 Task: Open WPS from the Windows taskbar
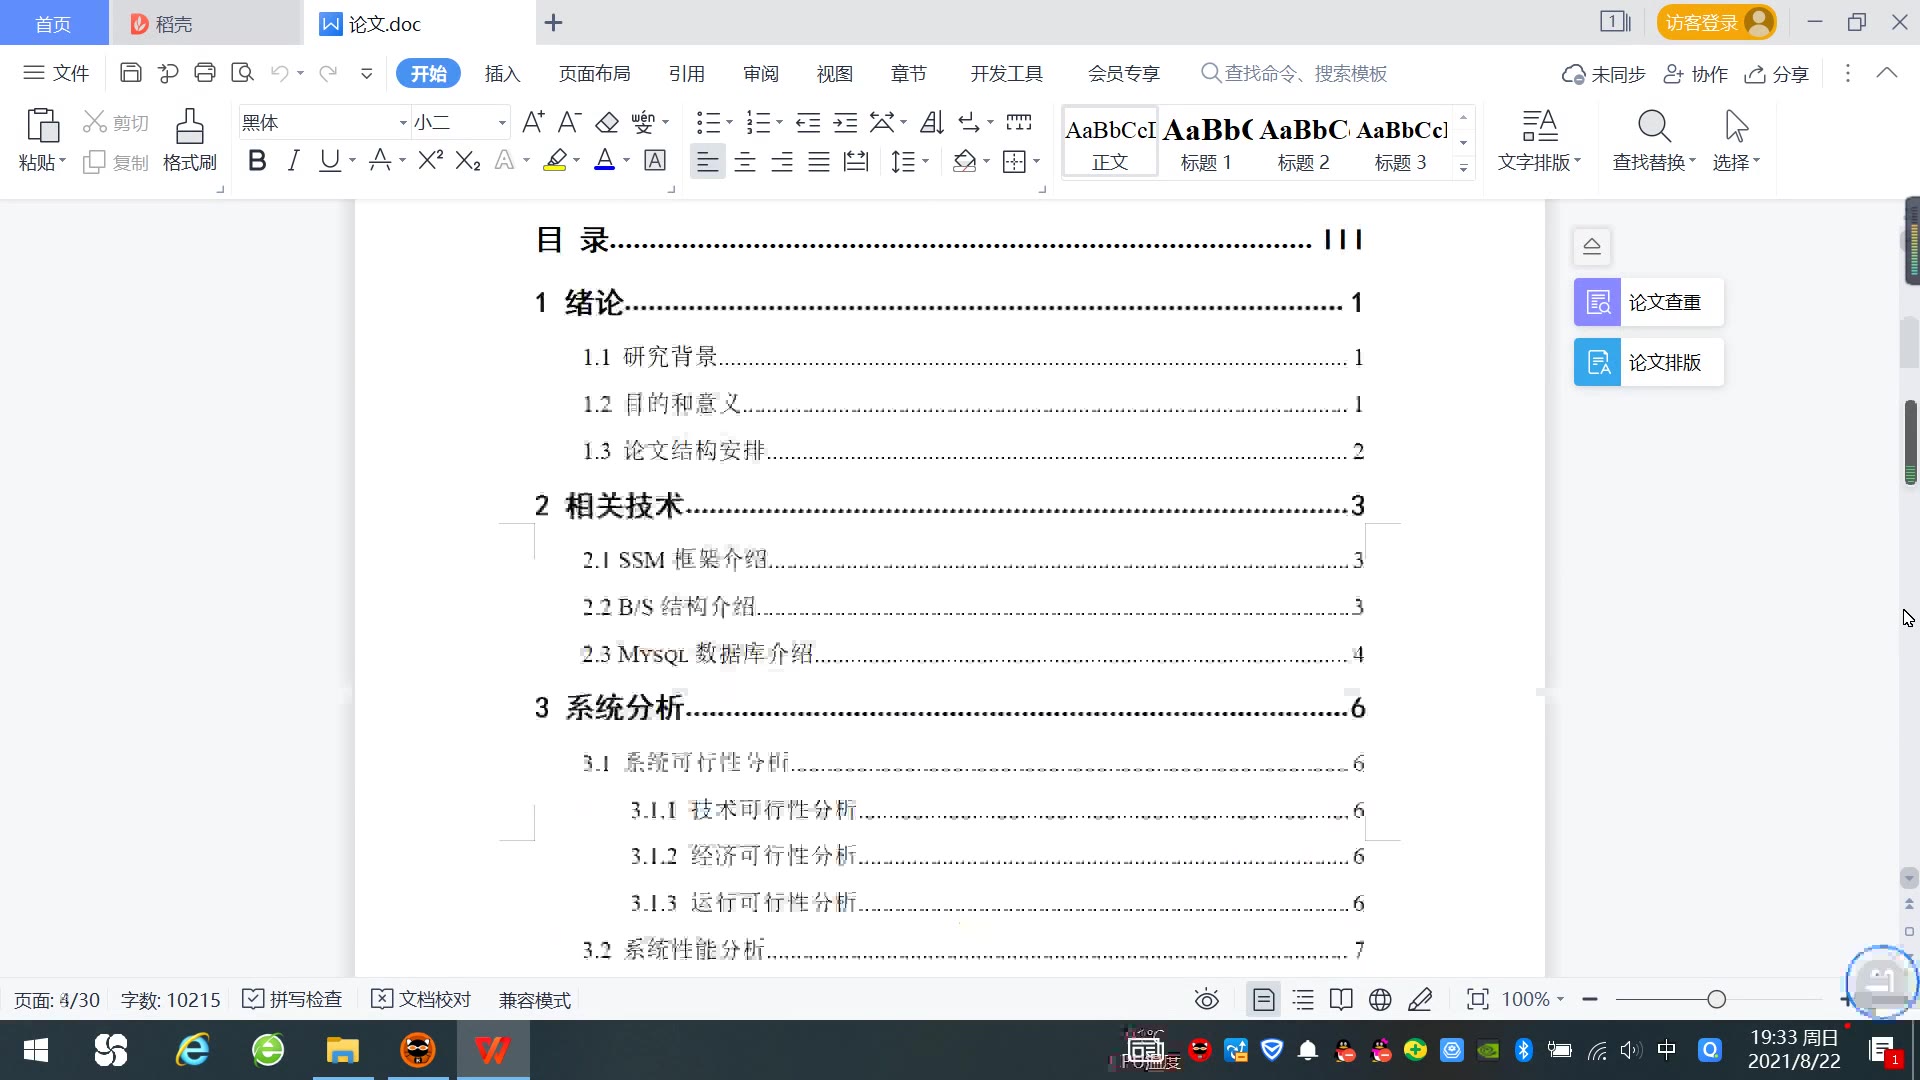tap(492, 1050)
